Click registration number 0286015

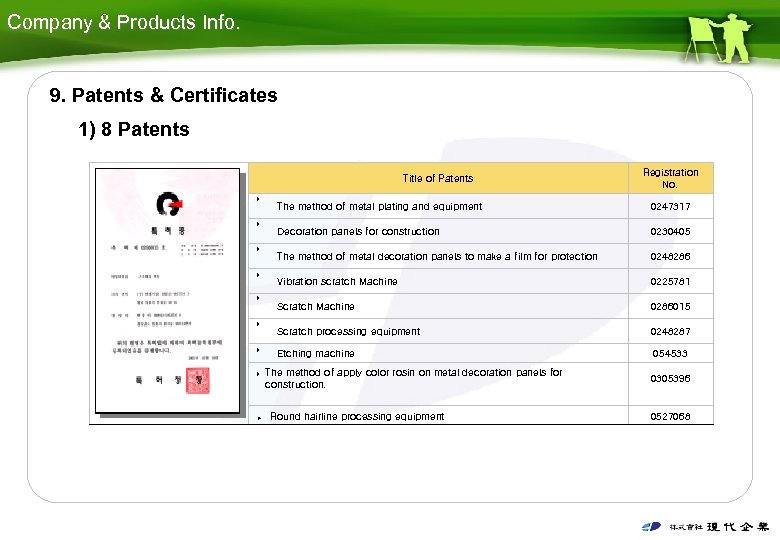tap(670, 306)
